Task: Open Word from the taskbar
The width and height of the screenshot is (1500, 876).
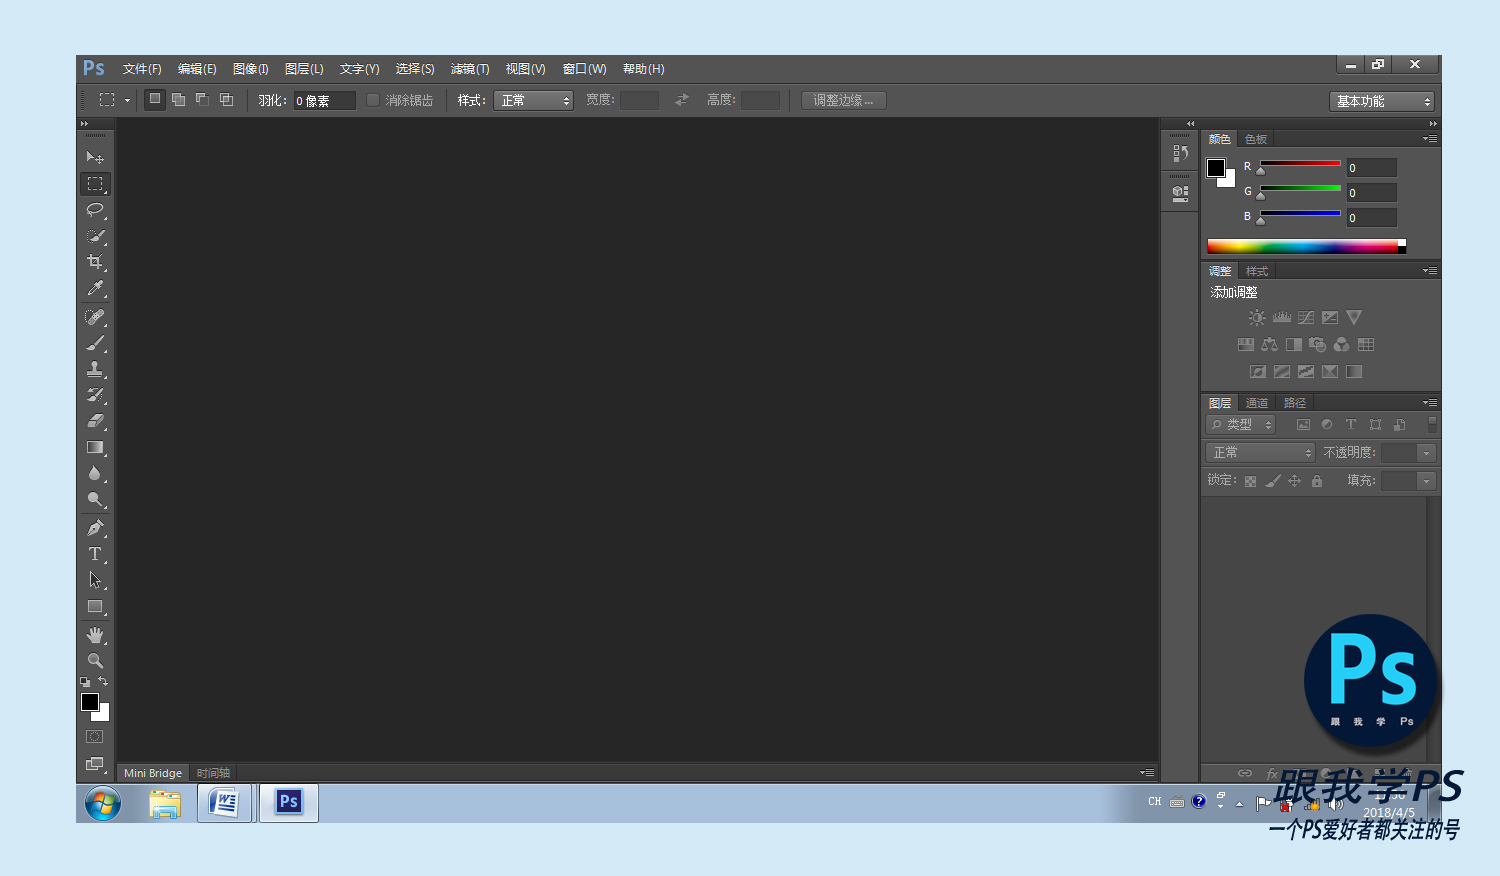Action: (x=225, y=803)
